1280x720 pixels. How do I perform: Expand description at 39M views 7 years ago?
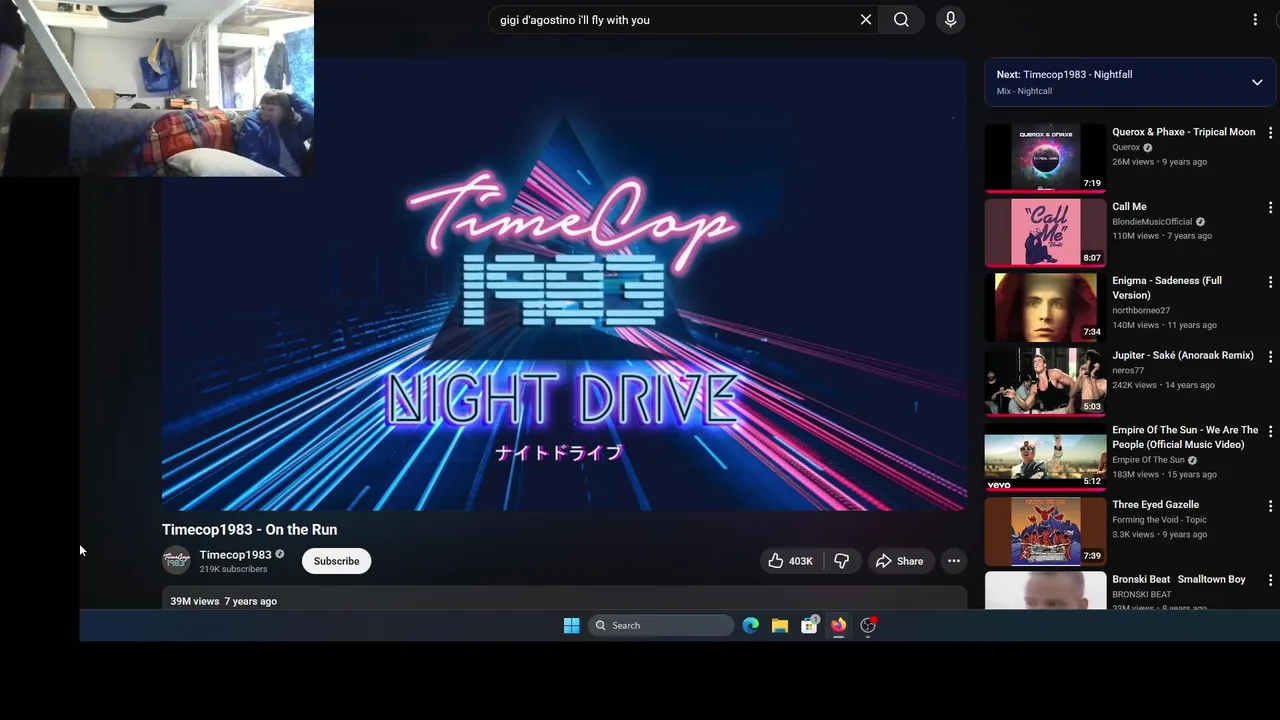[x=564, y=600]
